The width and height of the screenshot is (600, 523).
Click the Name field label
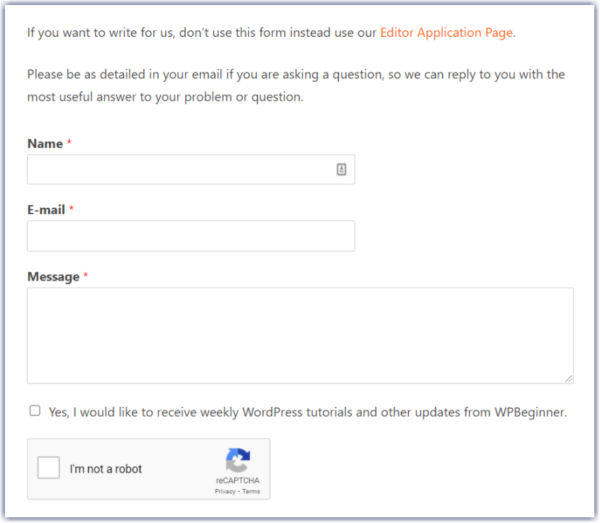coord(45,144)
